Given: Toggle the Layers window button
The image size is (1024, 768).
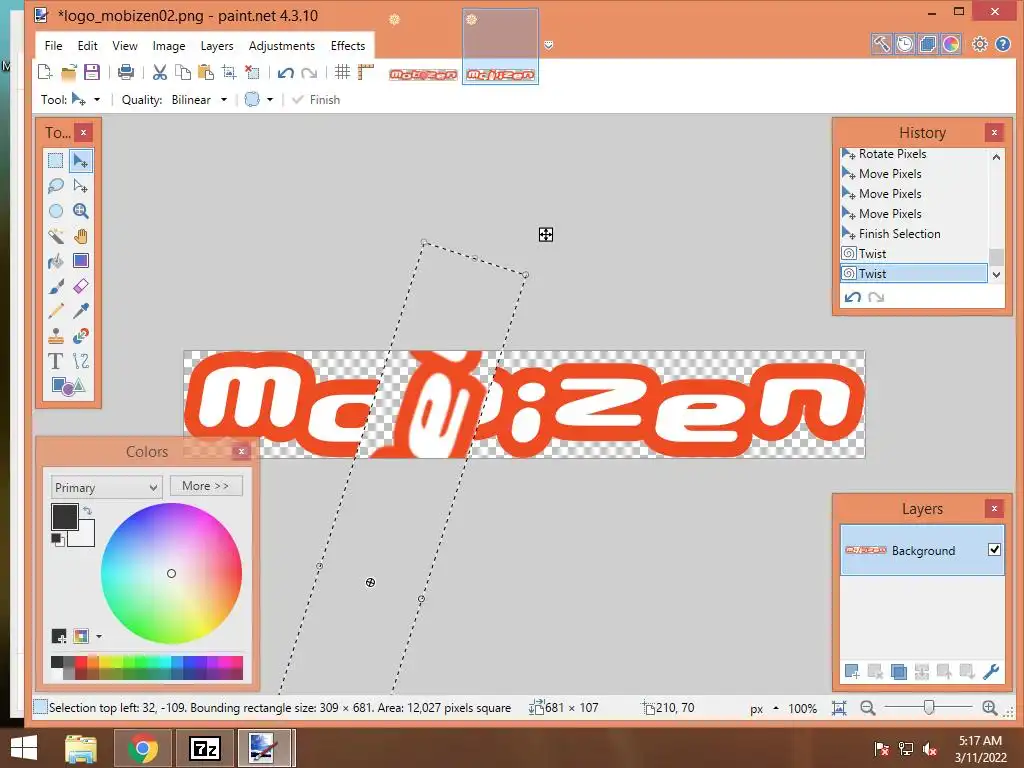Looking at the screenshot, I should (927, 44).
